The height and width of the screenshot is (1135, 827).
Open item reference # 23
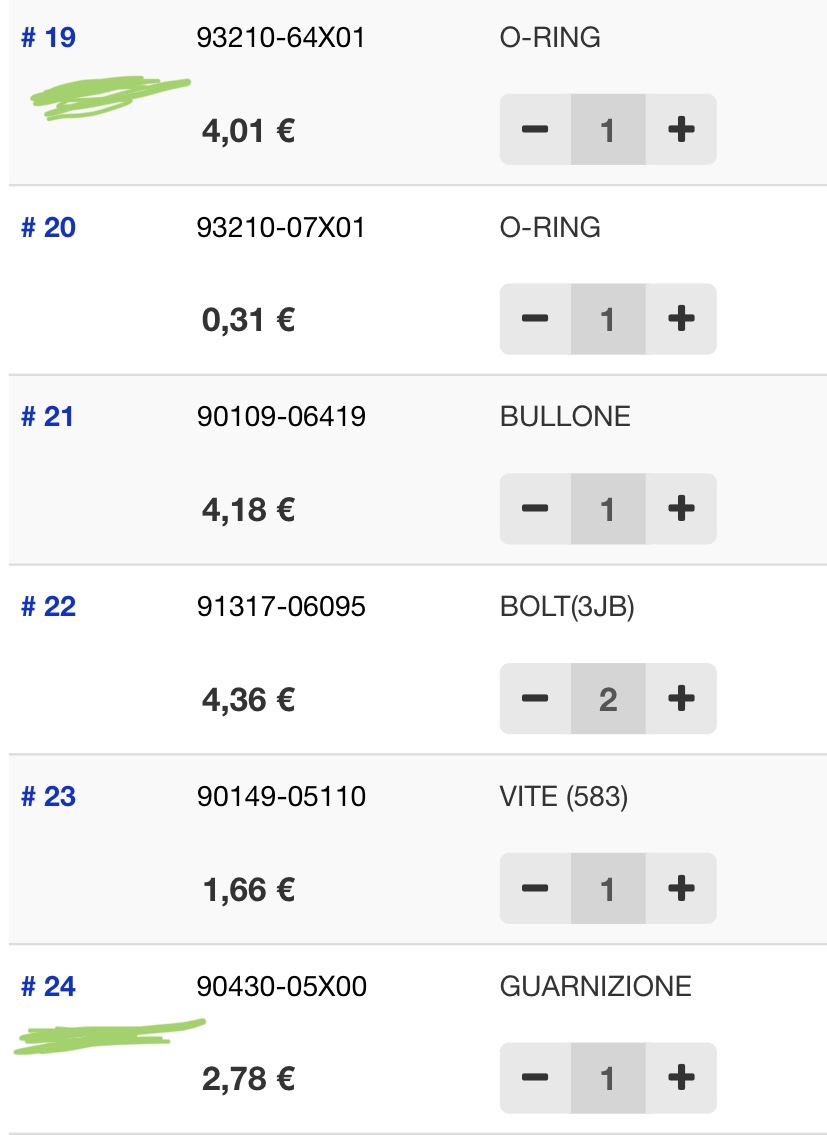tap(49, 796)
